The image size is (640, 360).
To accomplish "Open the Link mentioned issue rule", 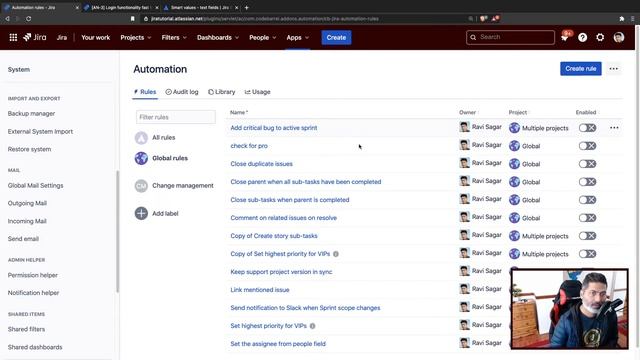I will tap(260, 290).
